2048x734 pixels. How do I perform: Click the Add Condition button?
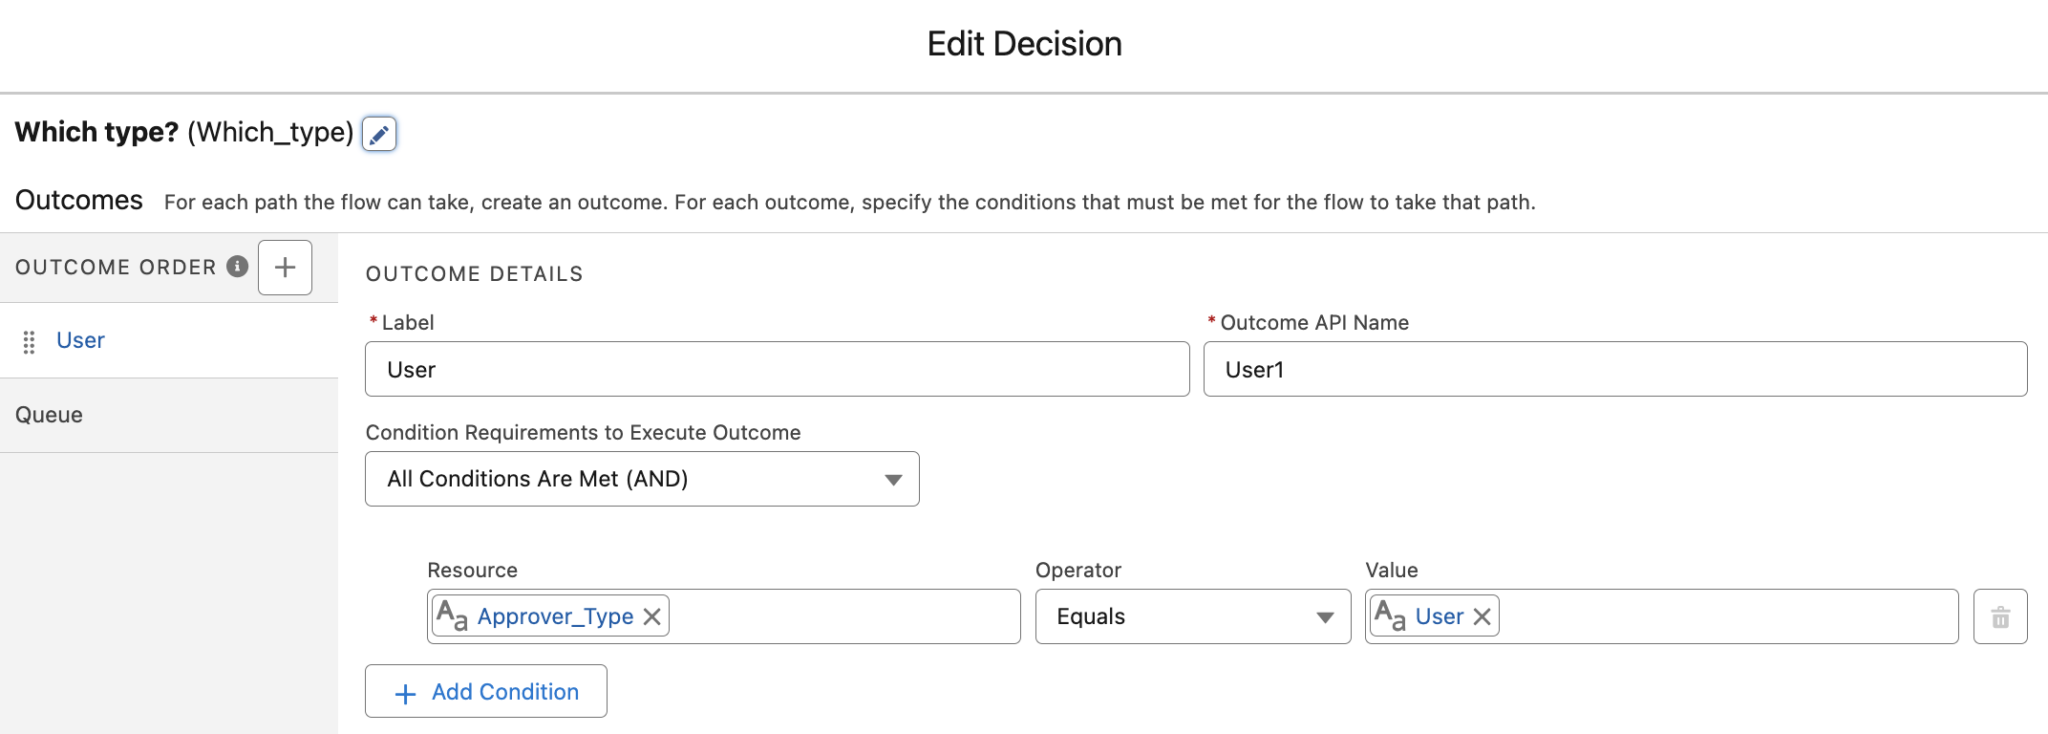coord(486,692)
